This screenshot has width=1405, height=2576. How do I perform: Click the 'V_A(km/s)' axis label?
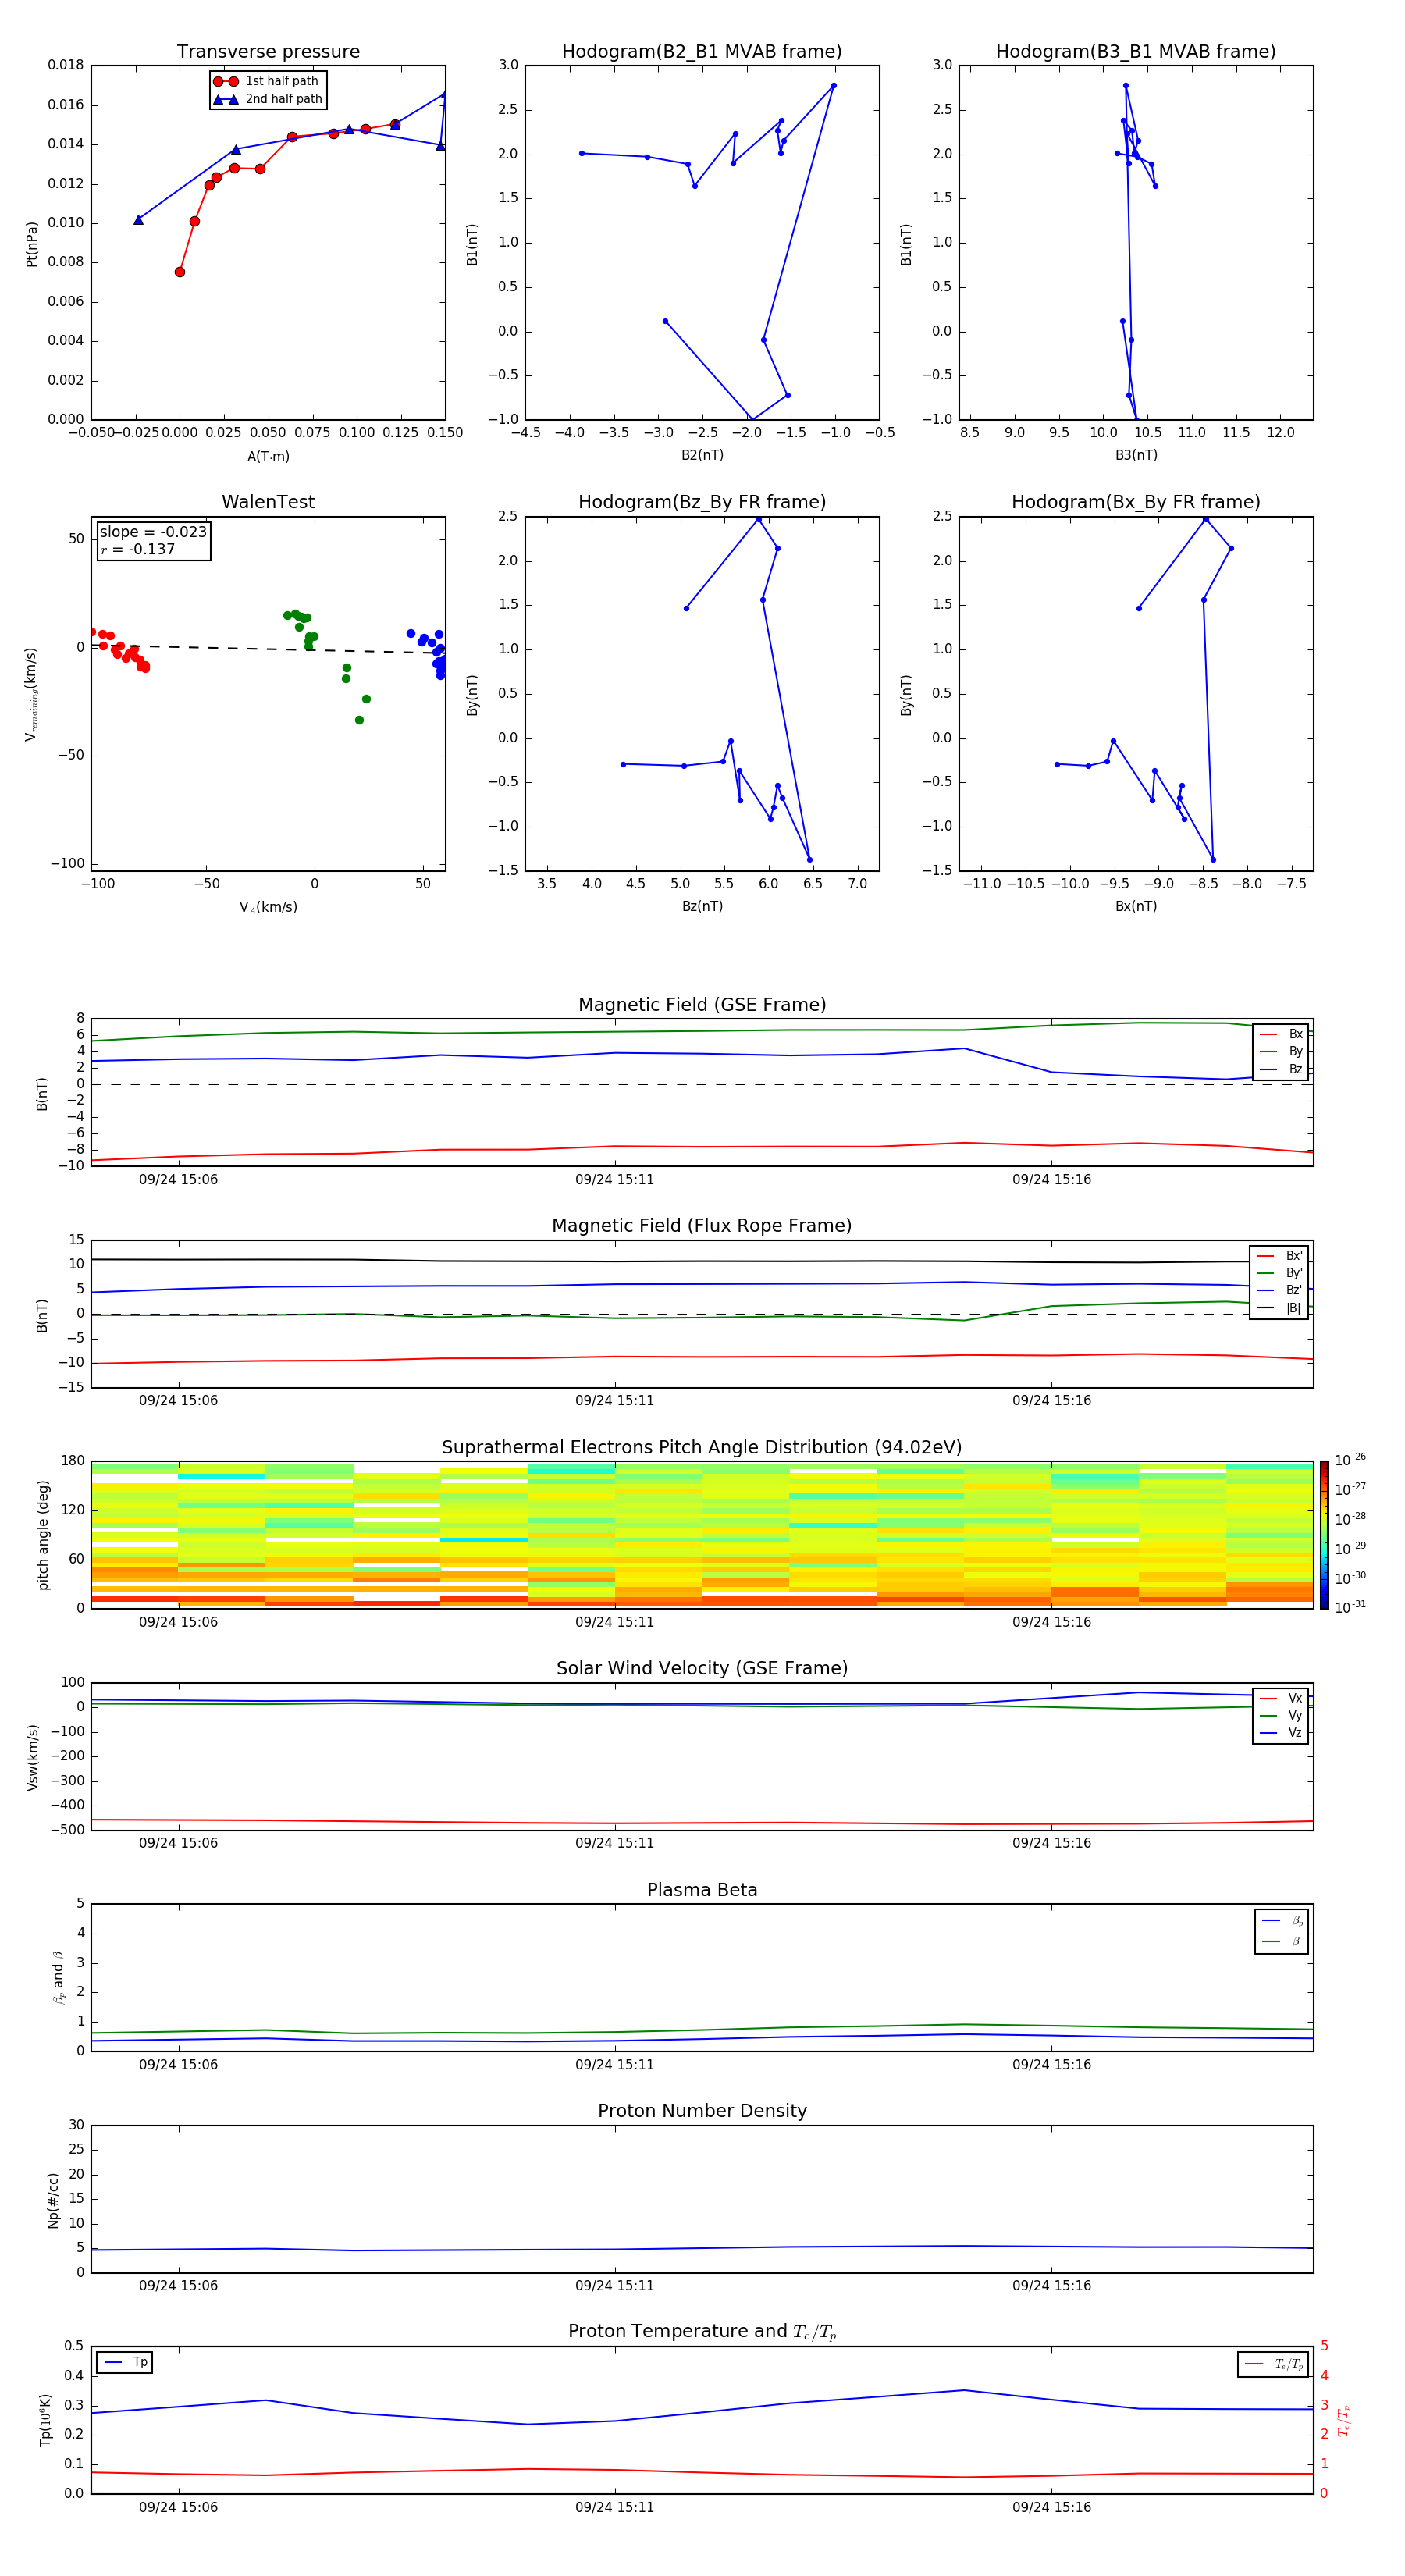coord(268,907)
